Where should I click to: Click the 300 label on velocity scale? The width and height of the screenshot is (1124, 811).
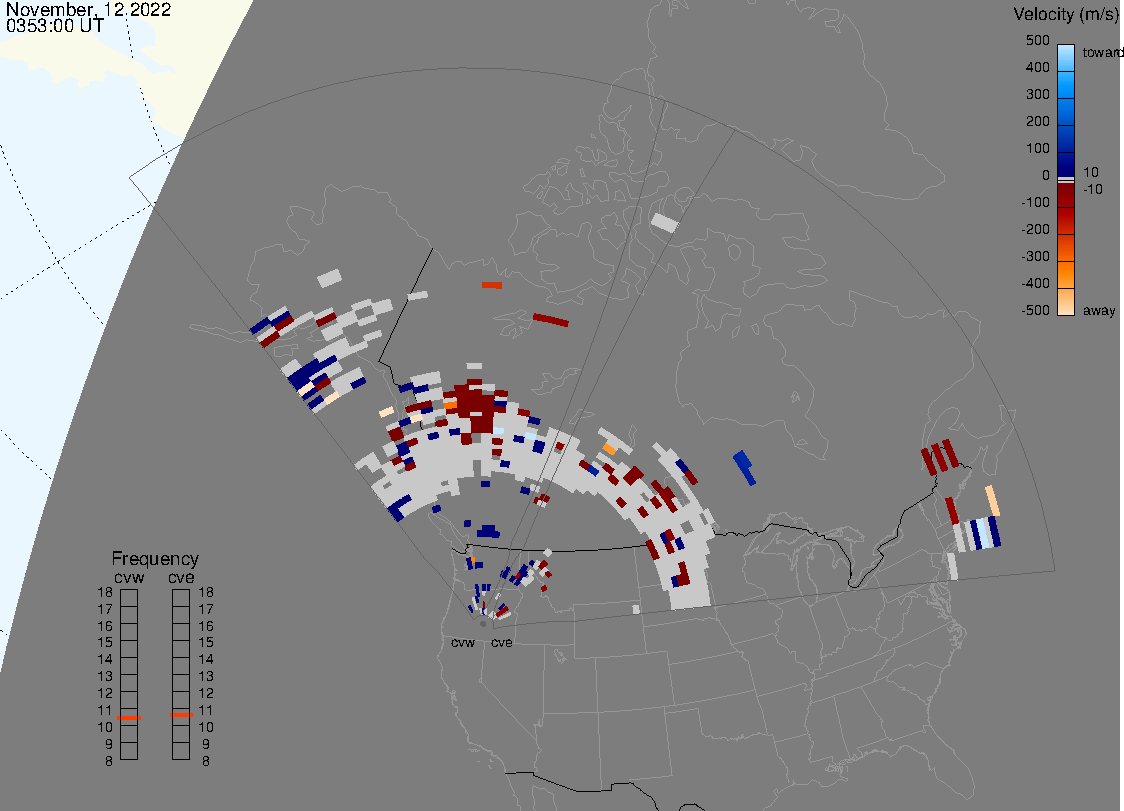point(1037,95)
